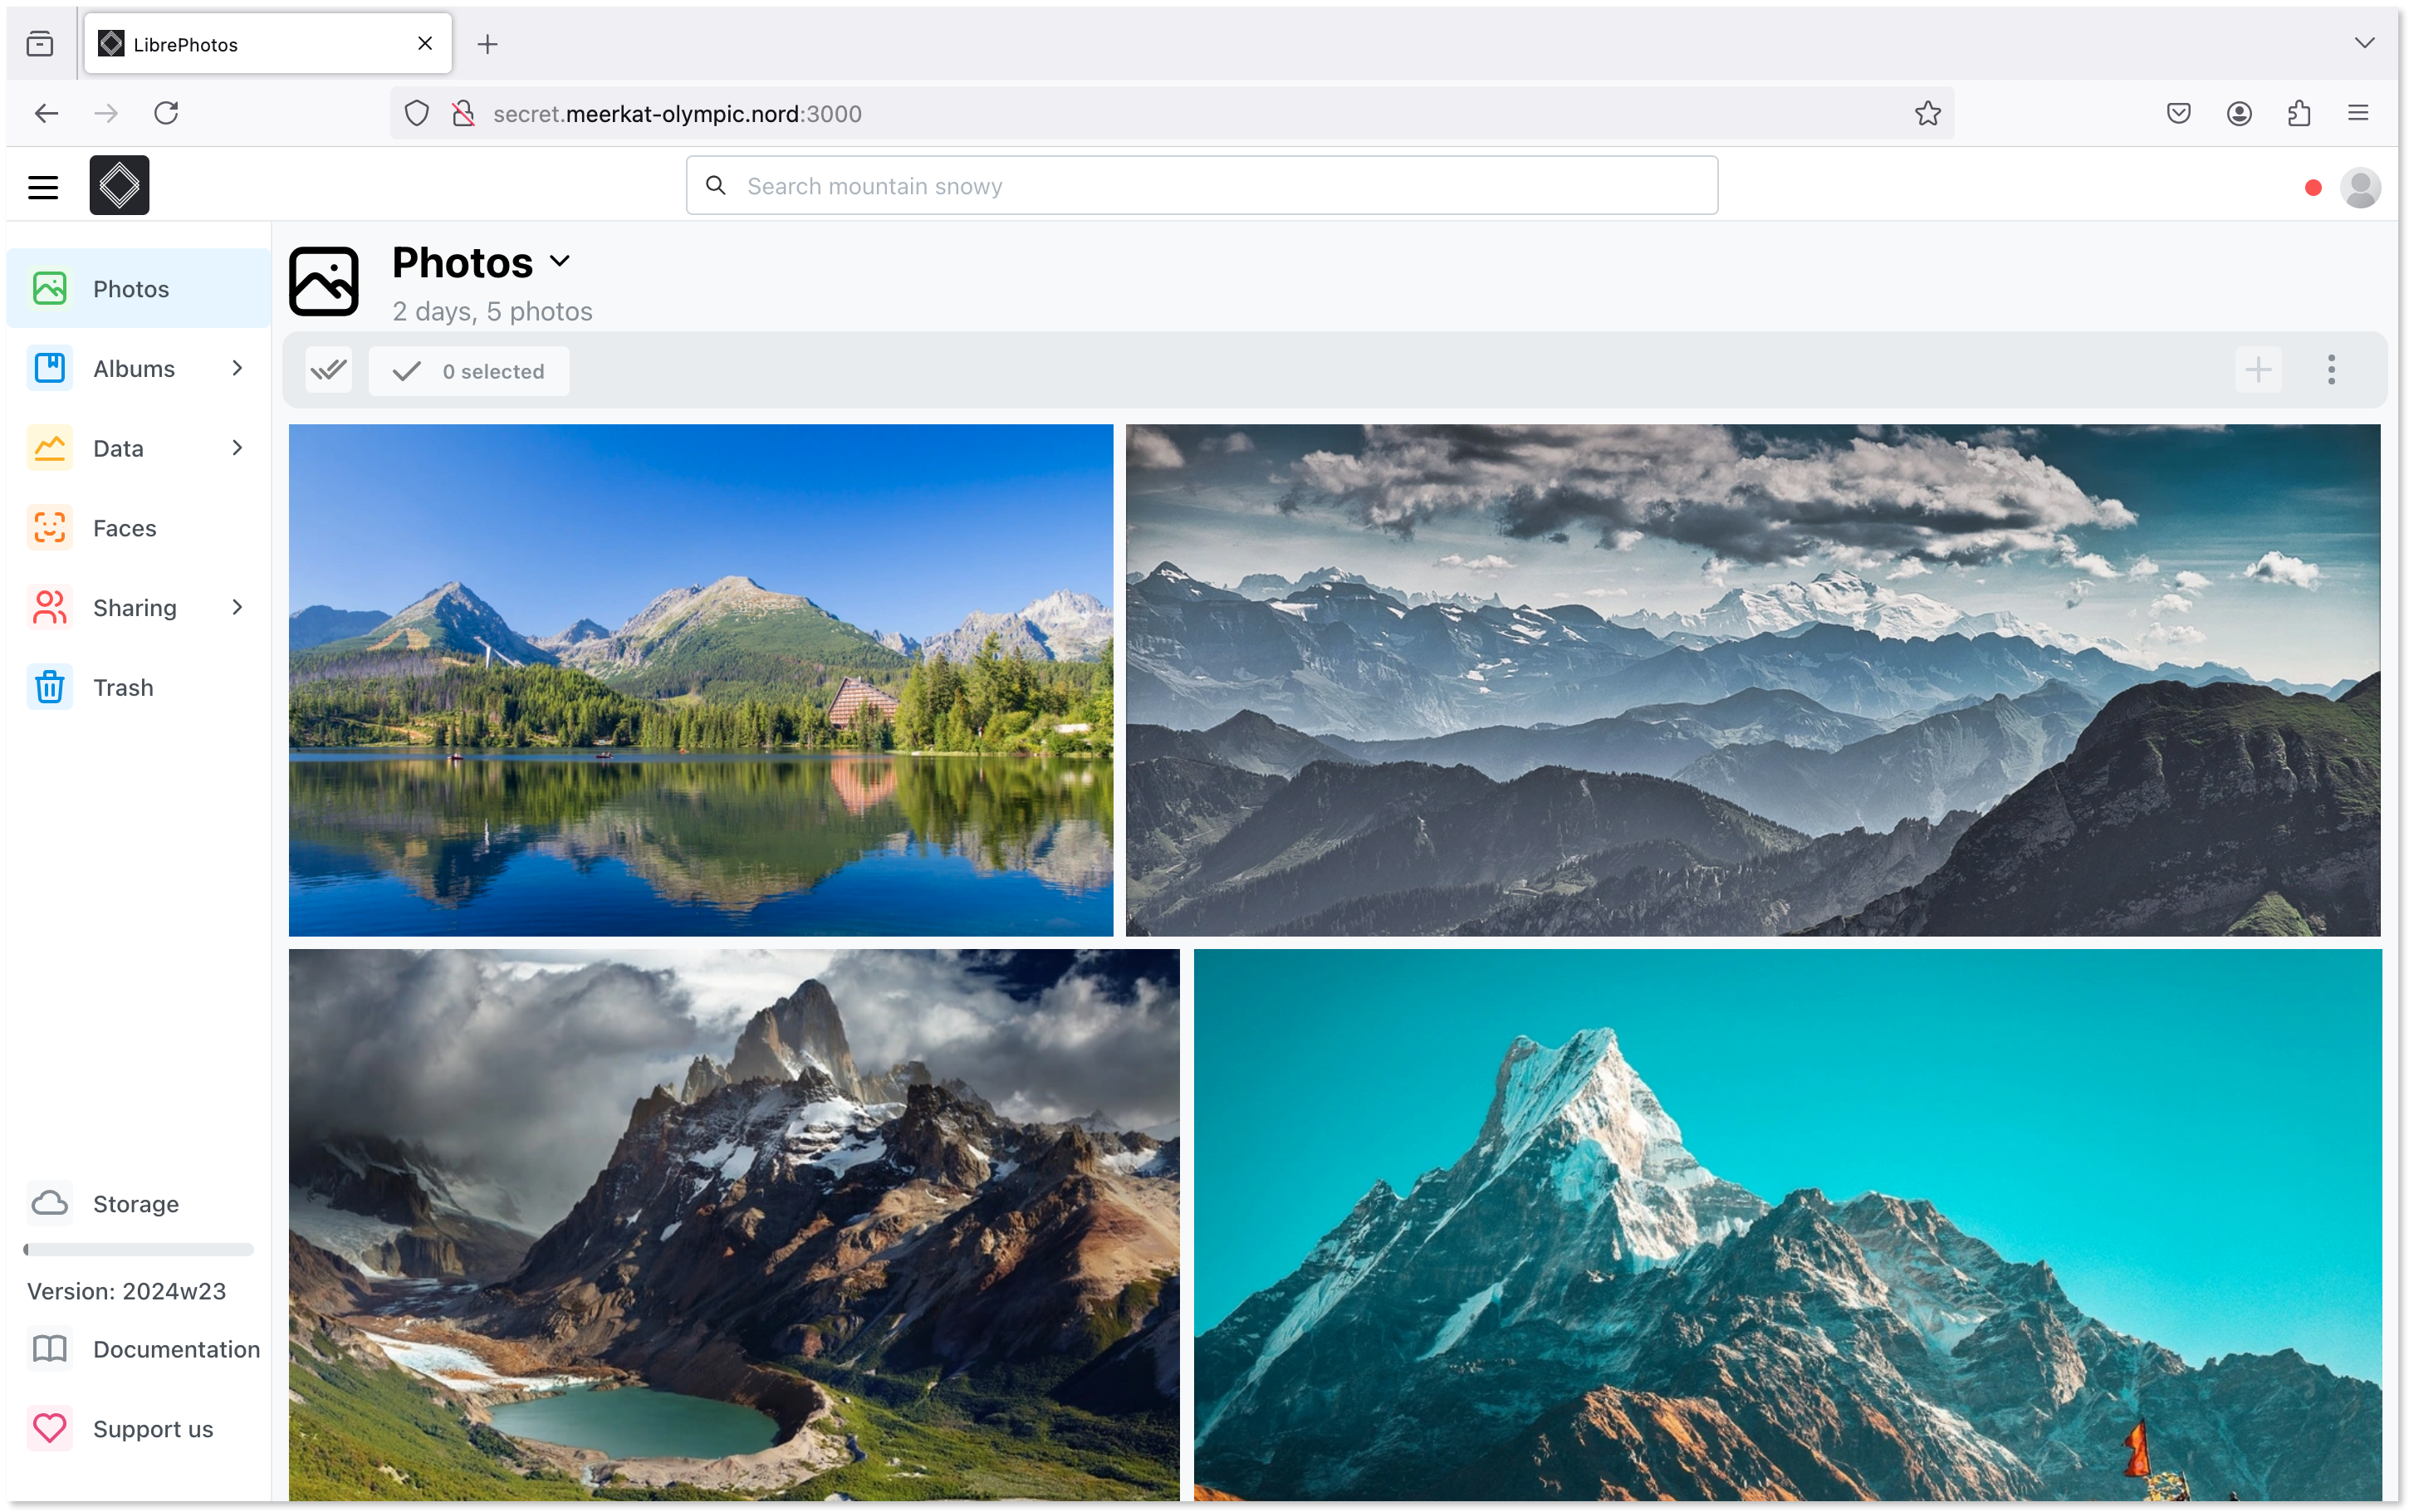Screen dimensions: 2409x1512
Task: Open the three-dot more options menu
Action: (2331, 370)
